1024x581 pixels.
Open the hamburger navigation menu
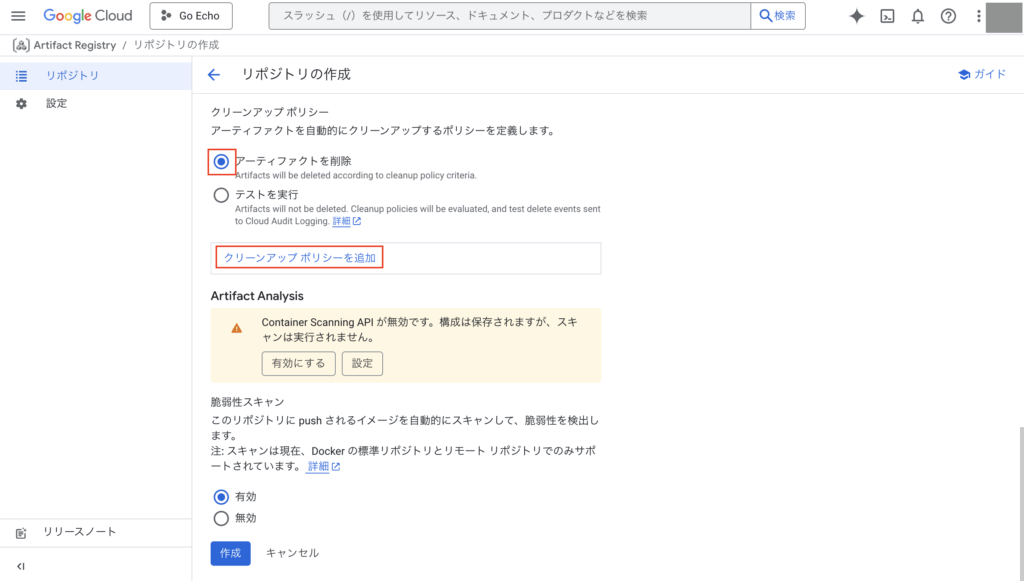click(x=18, y=16)
